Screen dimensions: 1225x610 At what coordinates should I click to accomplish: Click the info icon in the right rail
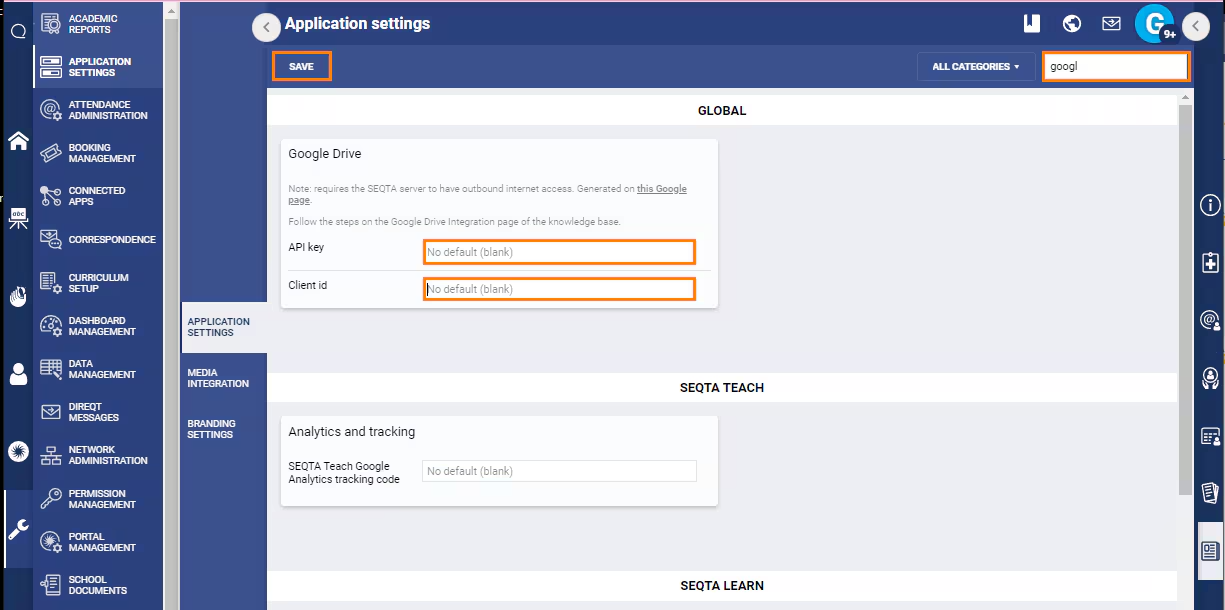(x=1210, y=206)
